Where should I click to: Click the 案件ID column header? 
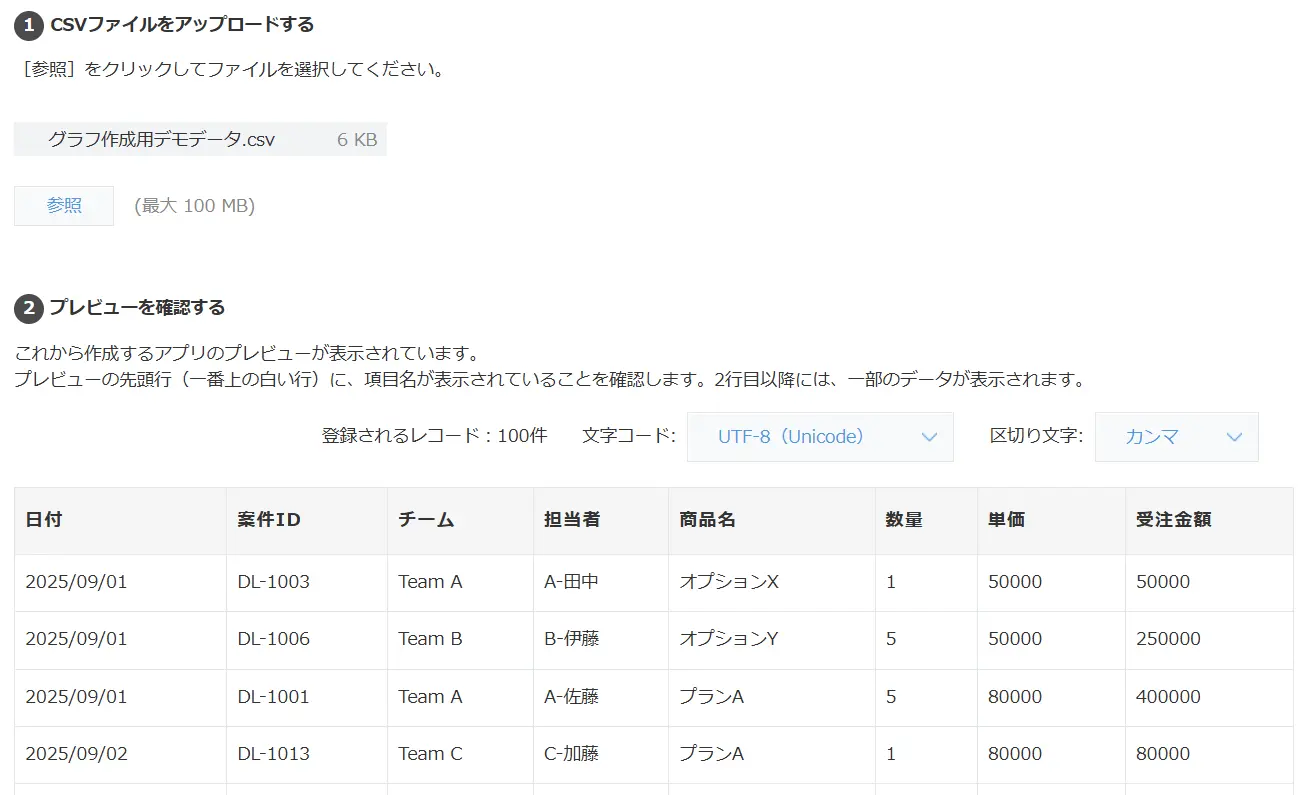click(x=269, y=520)
